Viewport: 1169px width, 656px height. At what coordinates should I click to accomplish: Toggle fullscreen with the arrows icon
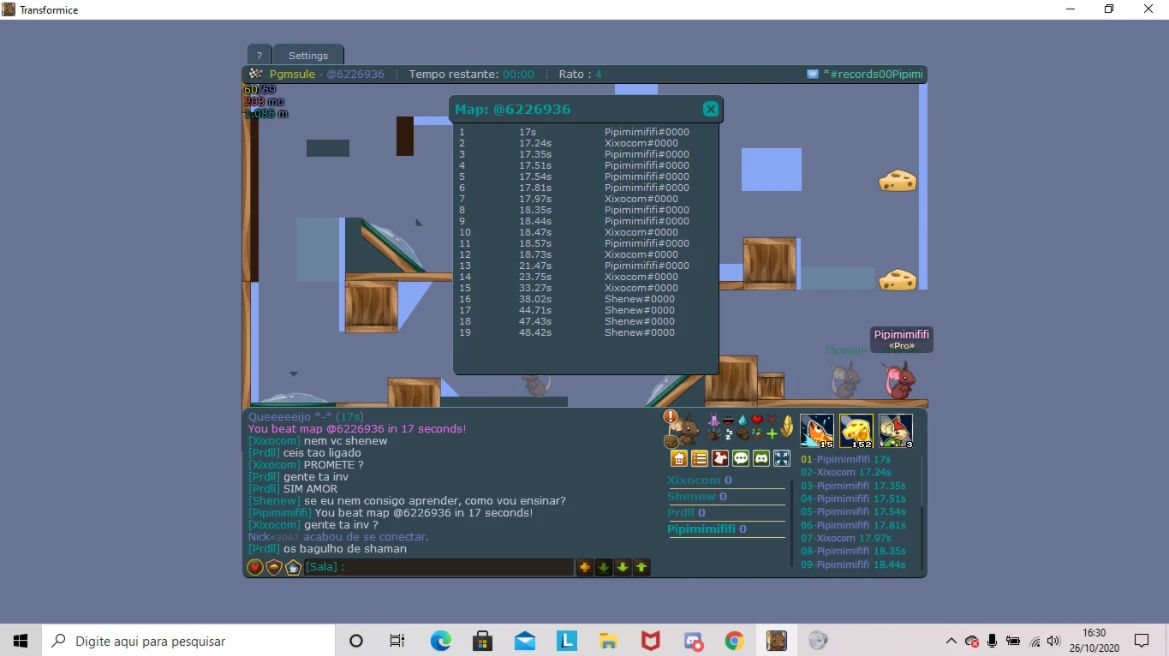[781, 458]
